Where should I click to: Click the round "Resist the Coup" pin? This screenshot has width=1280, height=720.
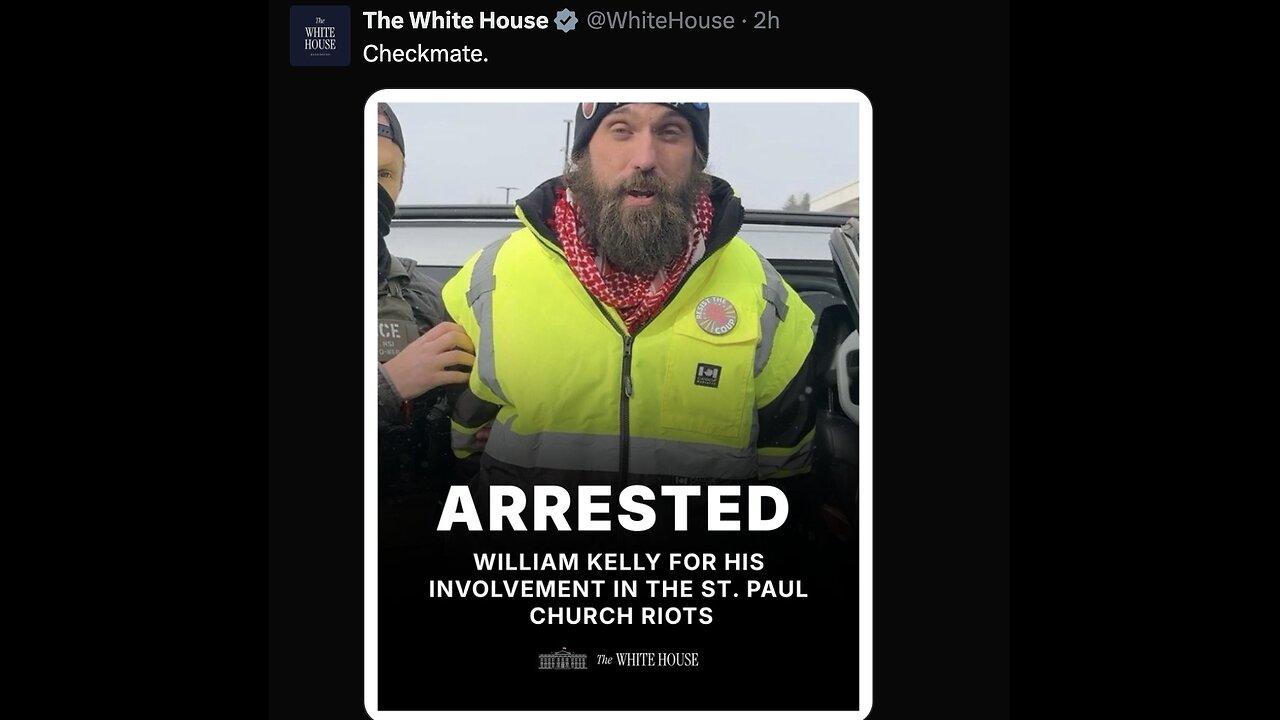click(x=715, y=315)
